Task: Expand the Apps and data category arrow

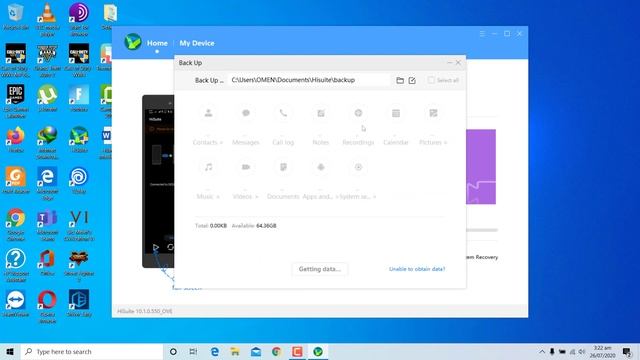Action: [337, 197]
